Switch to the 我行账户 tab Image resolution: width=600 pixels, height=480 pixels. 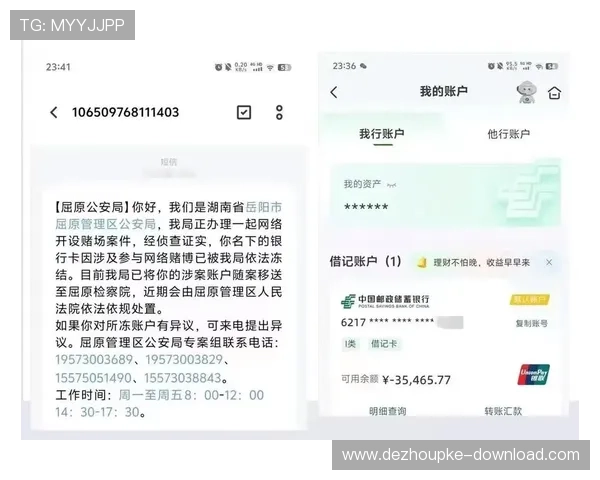click(x=382, y=134)
